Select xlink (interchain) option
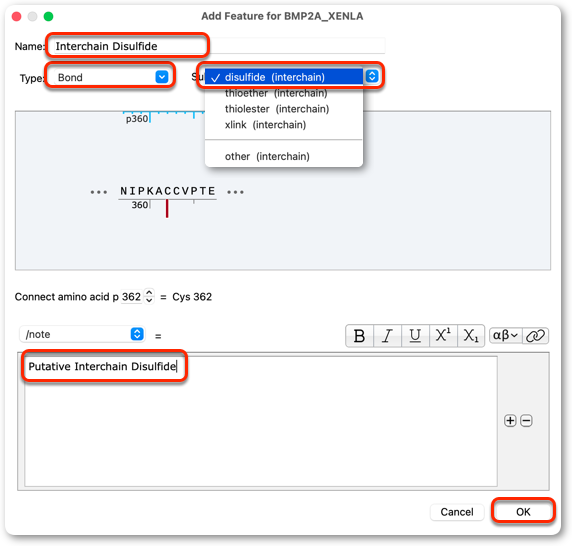 tap(266, 125)
